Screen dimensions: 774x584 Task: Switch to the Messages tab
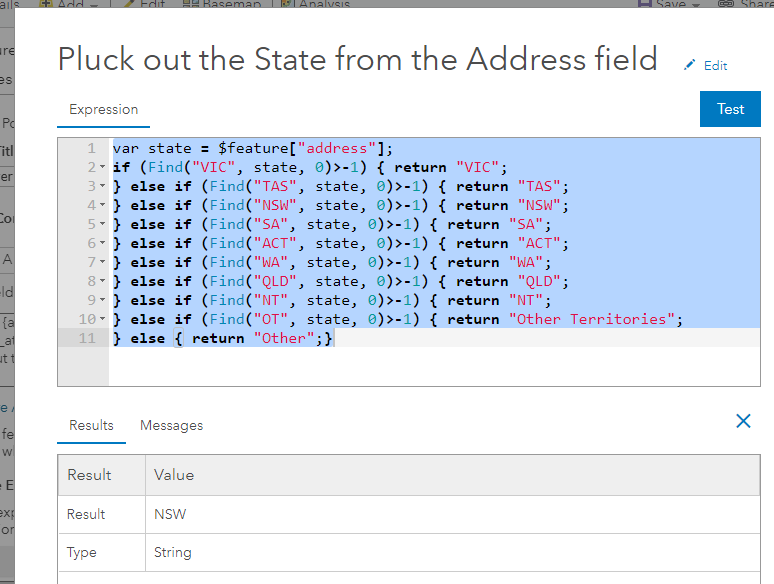tap(171, 425)
